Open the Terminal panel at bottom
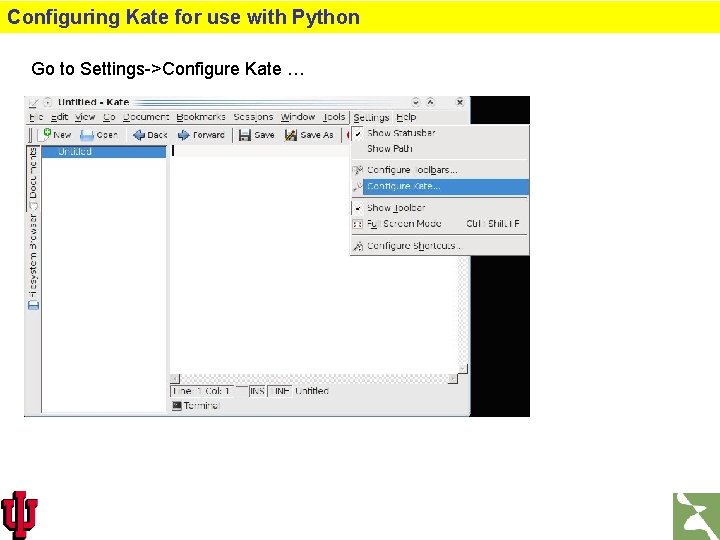Screen dimensions: 720x540 point(196,405)
